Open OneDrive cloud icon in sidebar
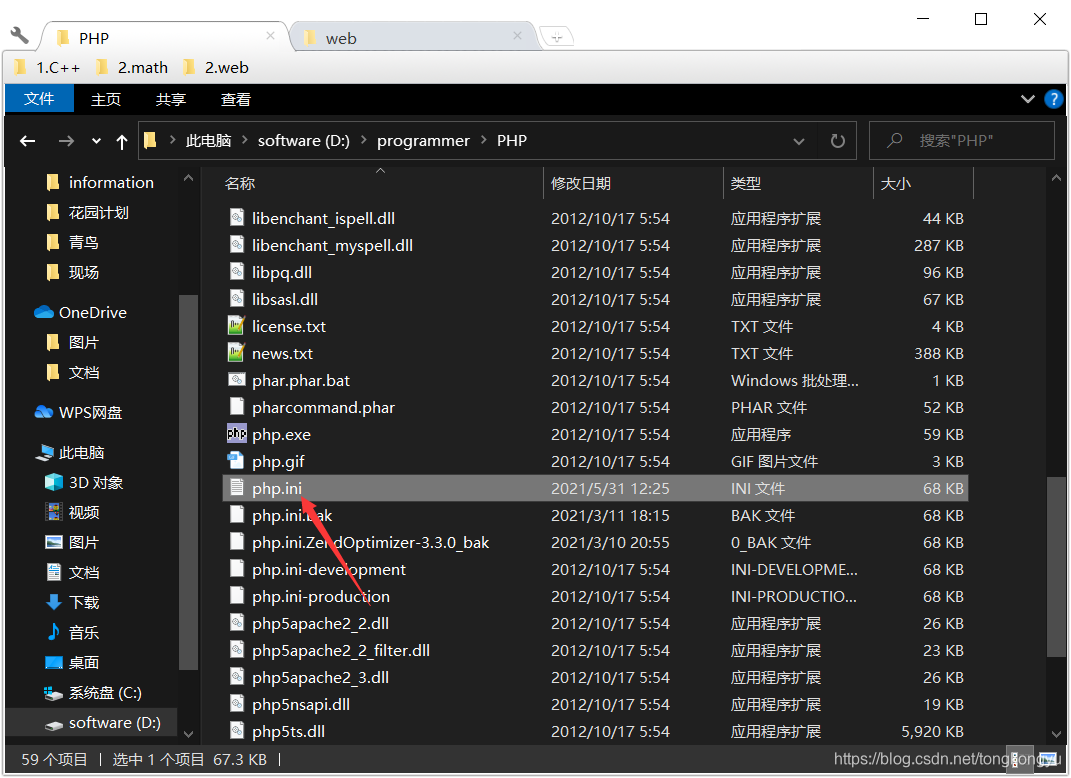This screenshot has width=1071, height=778. [x=44, y=312]
